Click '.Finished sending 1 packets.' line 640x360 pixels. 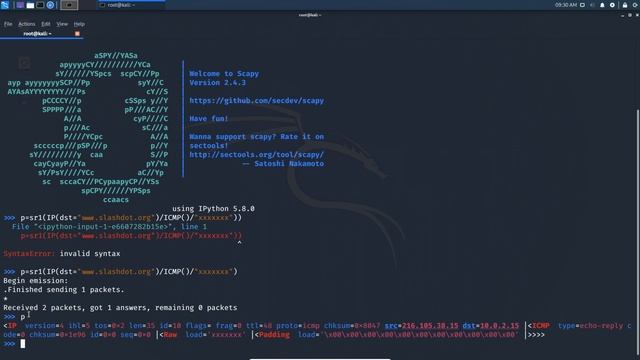click(x=64, y=290)
